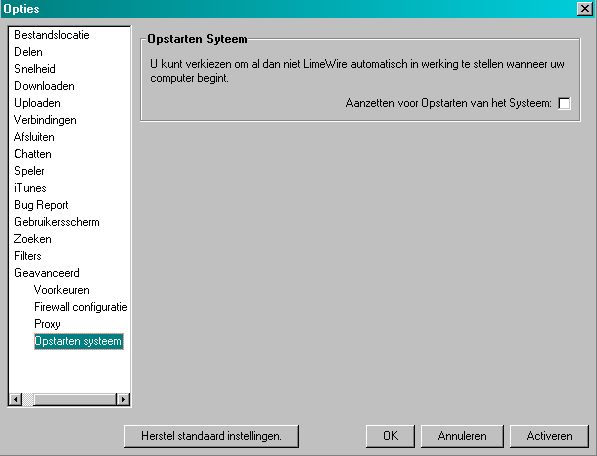The width and height of the screenshot is (597, 456).
Task: Open the Bug Report category
Action: click(x=41, y=205)
